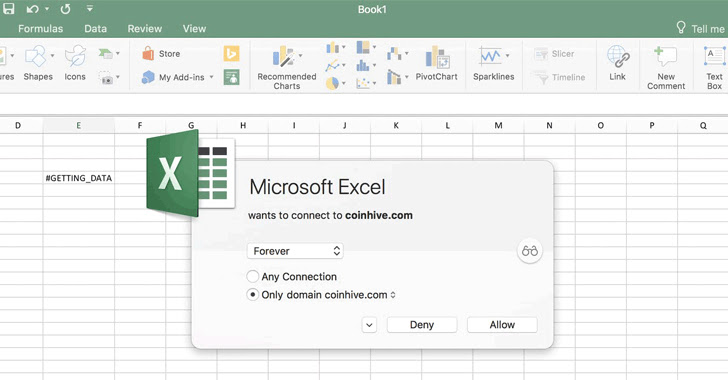Open Customize Quick Access Toolbar dropdown

(x=90, y=8)
